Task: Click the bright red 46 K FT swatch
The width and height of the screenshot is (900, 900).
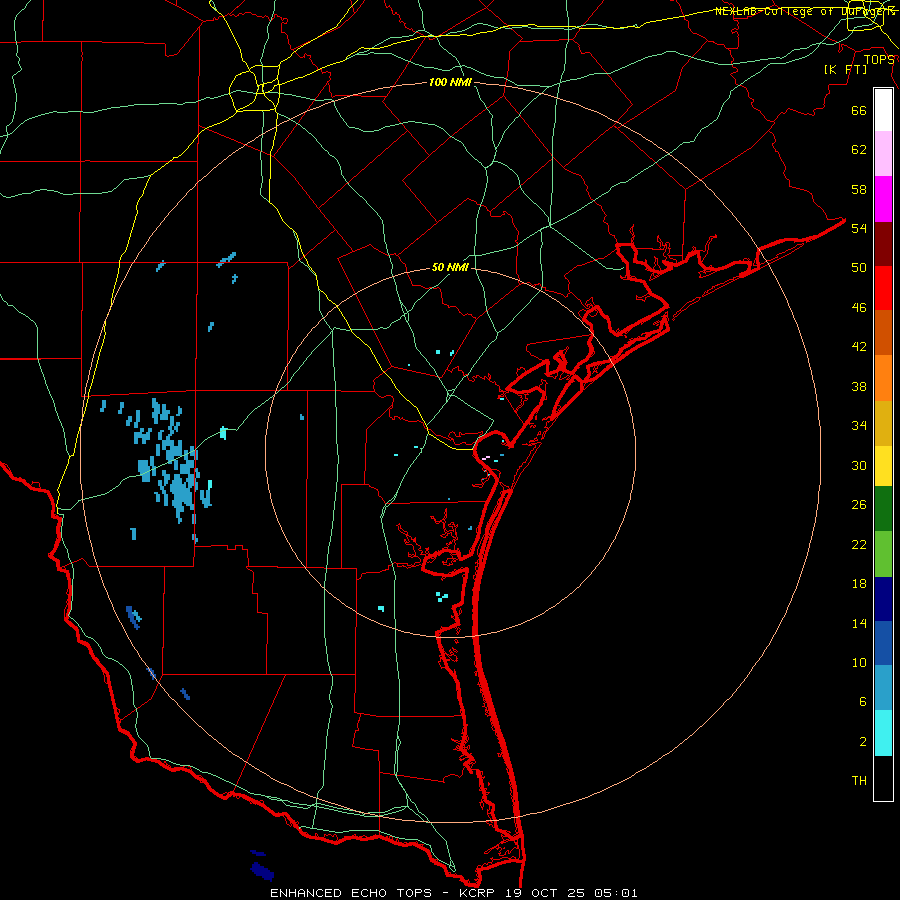Action: [883, 288]
